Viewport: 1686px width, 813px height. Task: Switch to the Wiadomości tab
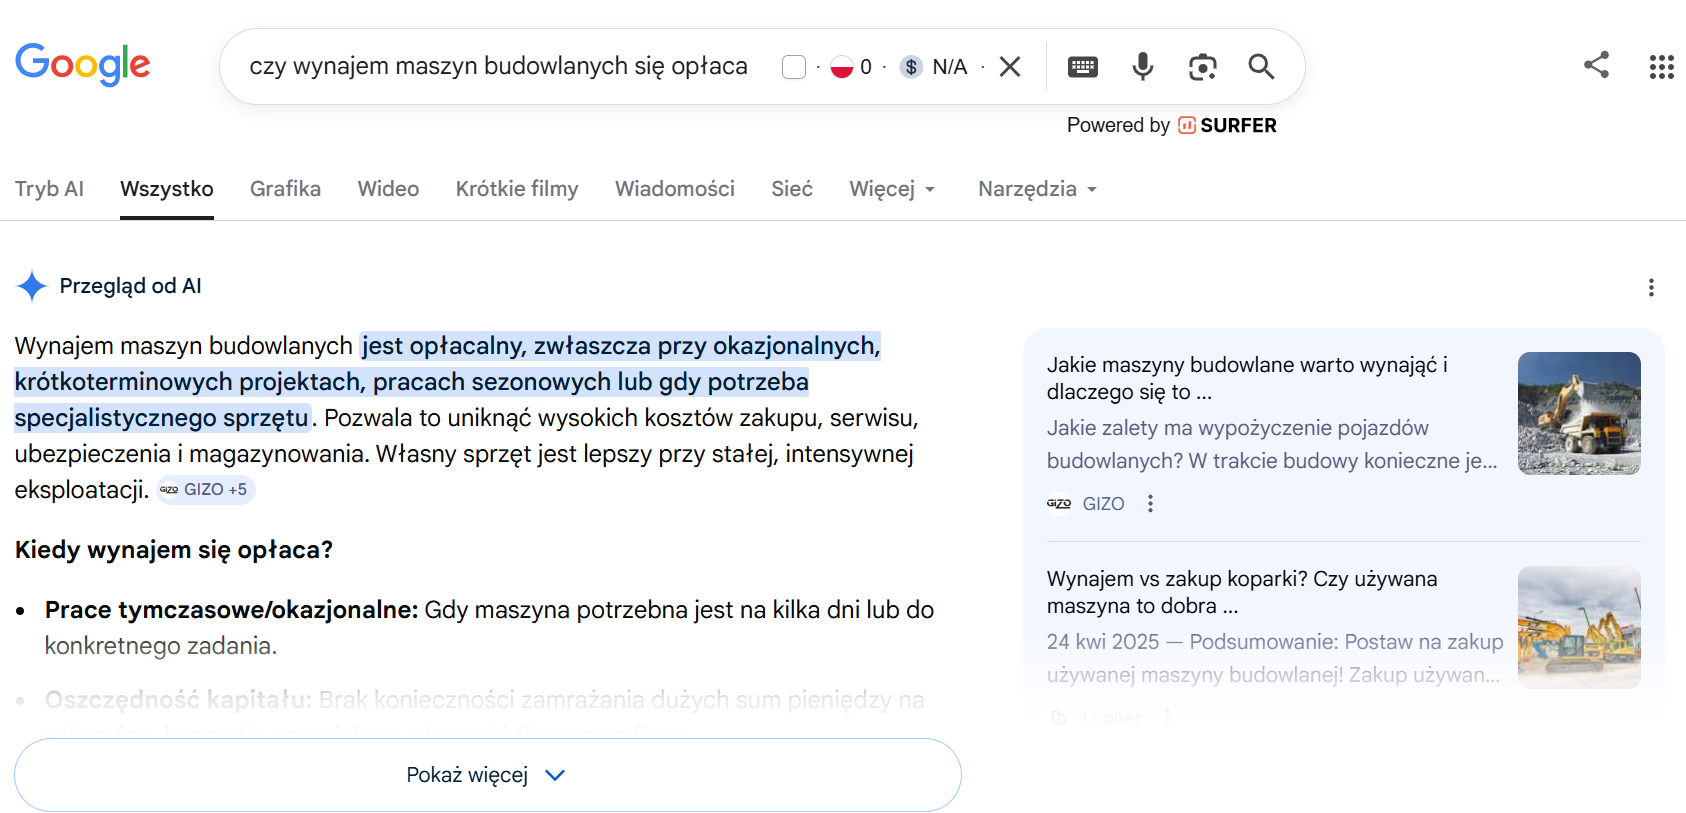coord(675,189)
